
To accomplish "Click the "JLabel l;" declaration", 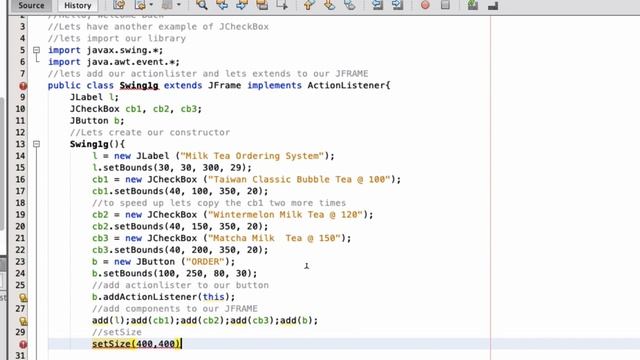I will coord(94,97).
